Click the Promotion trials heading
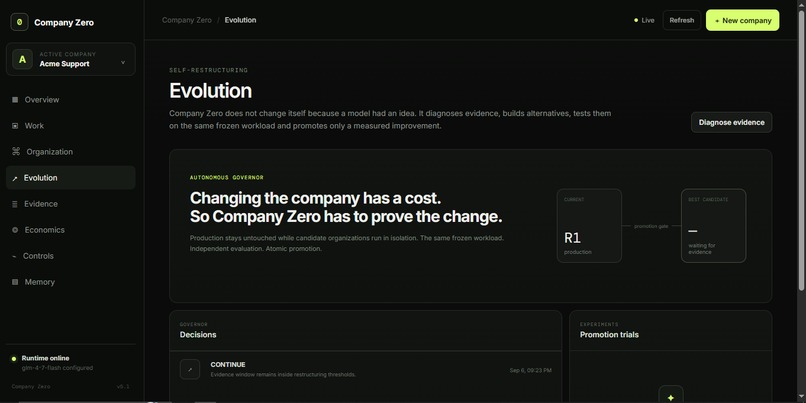This screenshot has height=403, width=806. (609, 335)
